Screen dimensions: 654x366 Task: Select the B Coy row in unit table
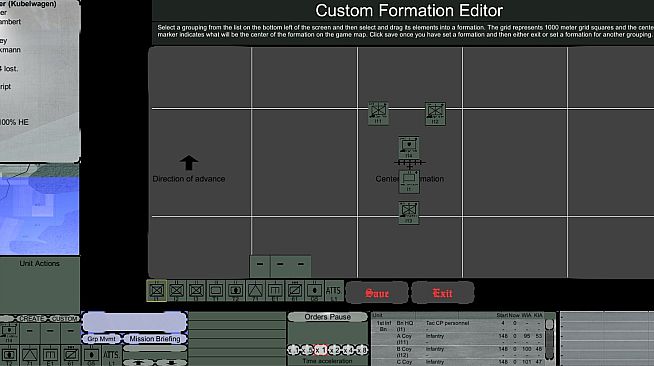[458, 352]
